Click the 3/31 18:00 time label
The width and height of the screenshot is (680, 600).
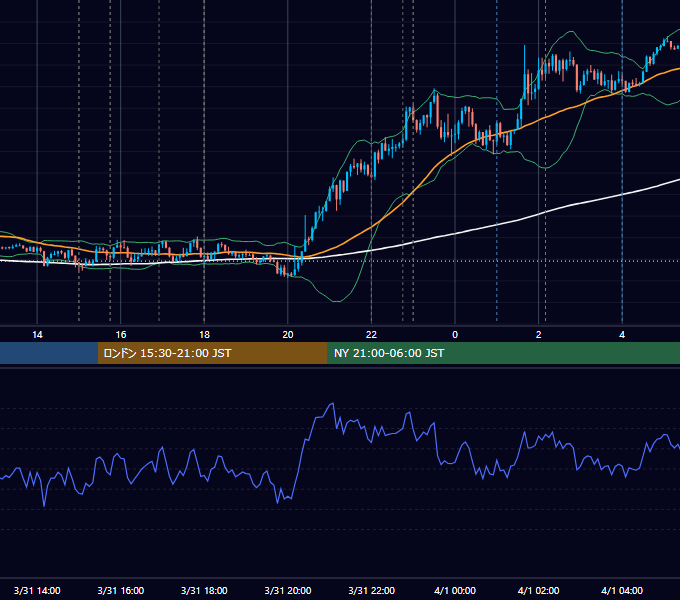coord(204,590)
